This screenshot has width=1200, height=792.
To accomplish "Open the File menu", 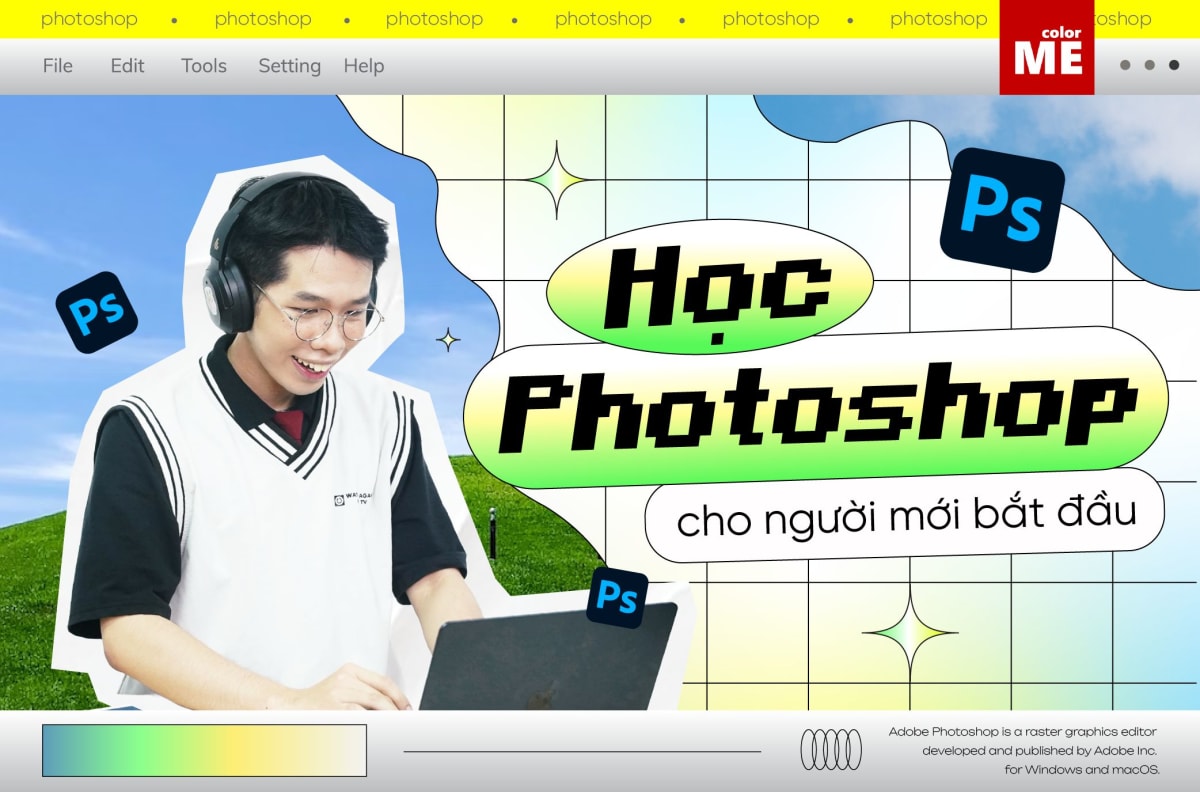I will 57,66.
